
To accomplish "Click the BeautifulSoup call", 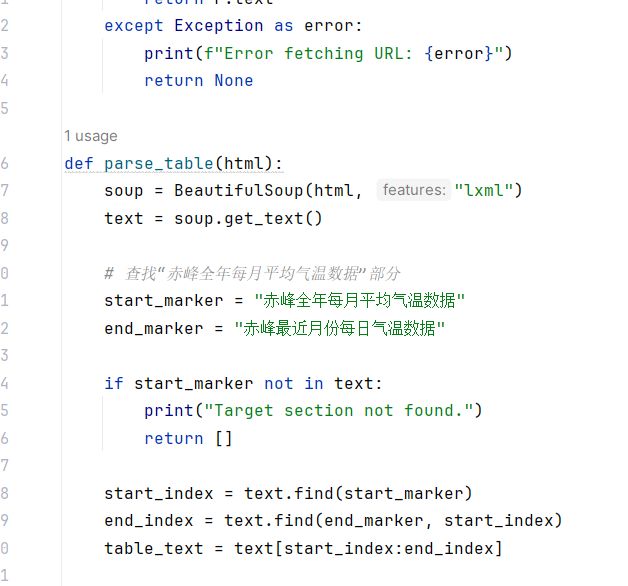I will click(348, 190).
